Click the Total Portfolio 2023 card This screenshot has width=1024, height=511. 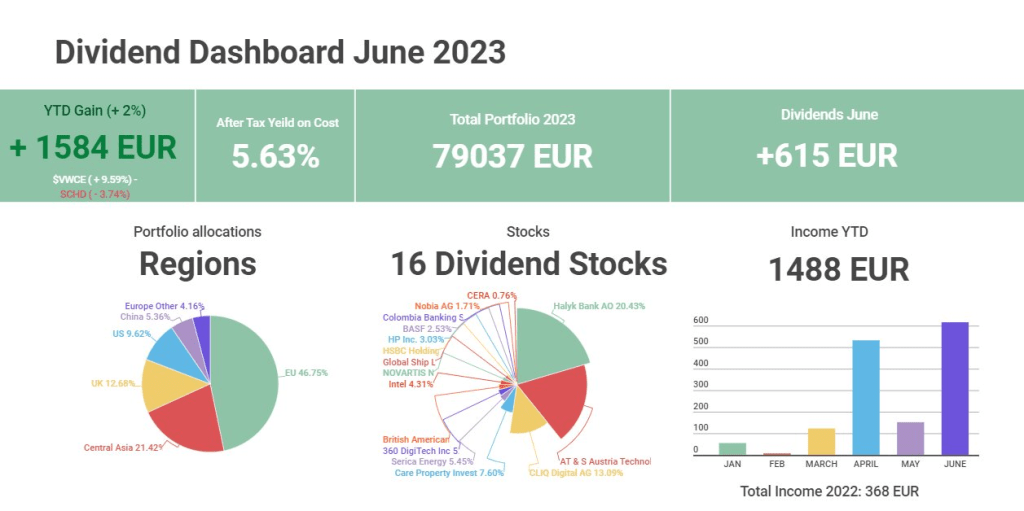point(512,146)
